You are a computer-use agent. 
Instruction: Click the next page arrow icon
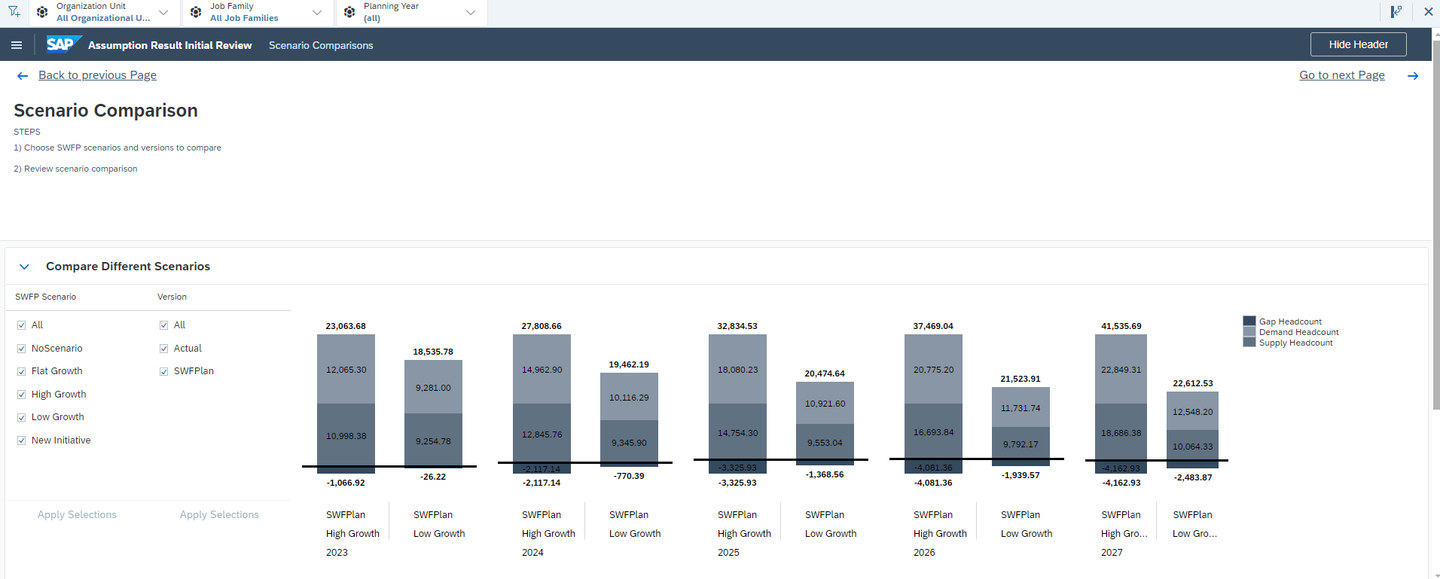(1413, 76)
